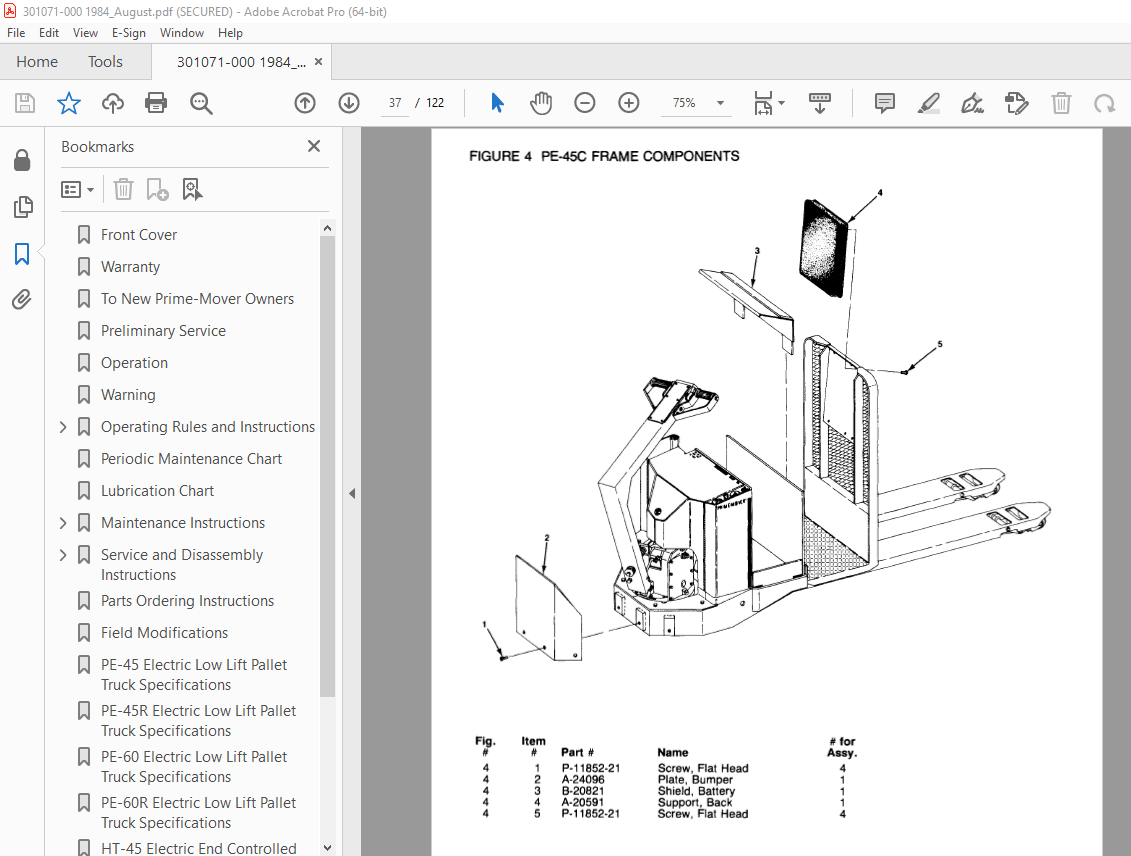Delete pages using the trash icon
1131x856 pixels.
pos(1061,102)
